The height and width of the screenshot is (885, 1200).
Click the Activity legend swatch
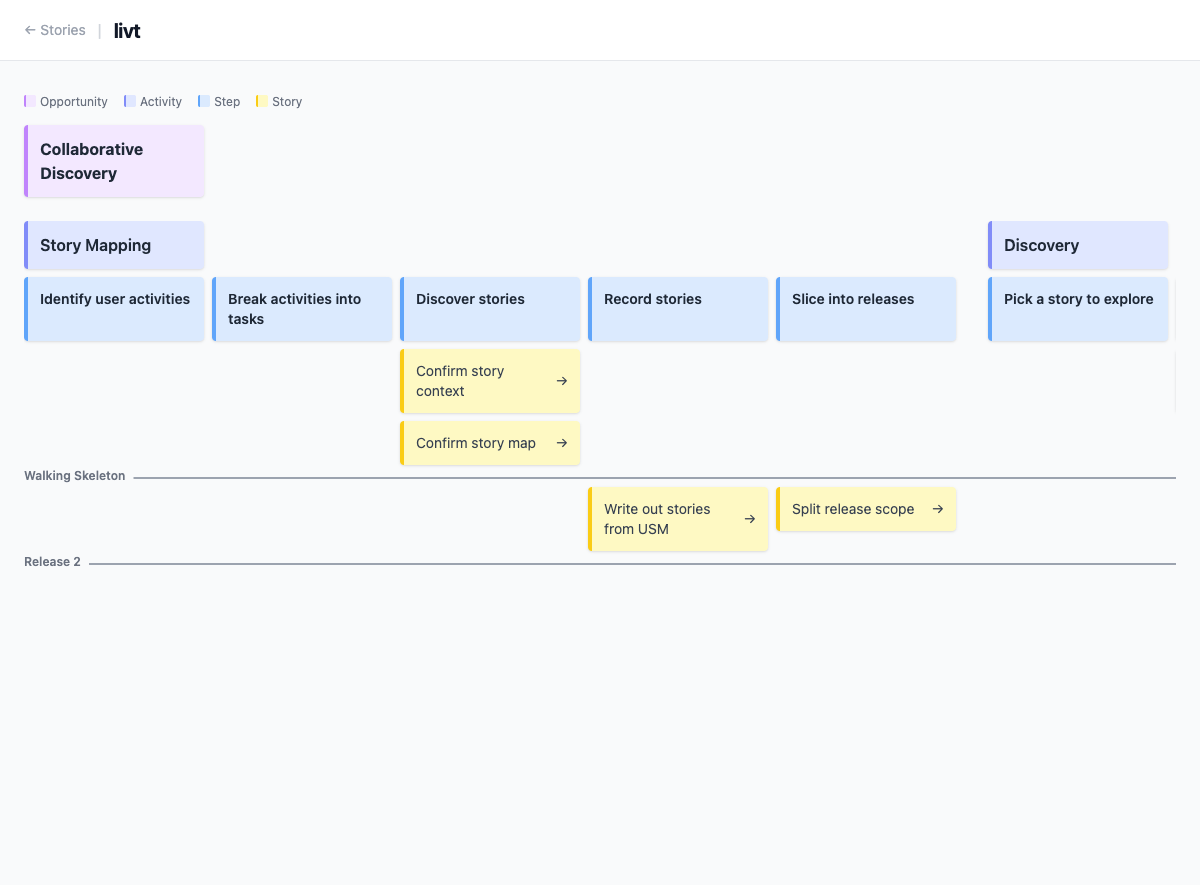pyautogui.click(x=130, y=101)
